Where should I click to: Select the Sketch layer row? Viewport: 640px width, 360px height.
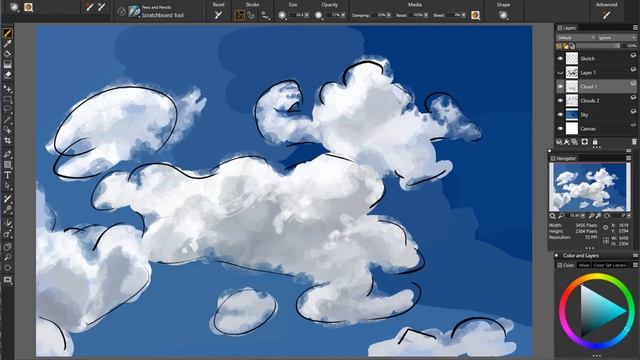point(596,58)
